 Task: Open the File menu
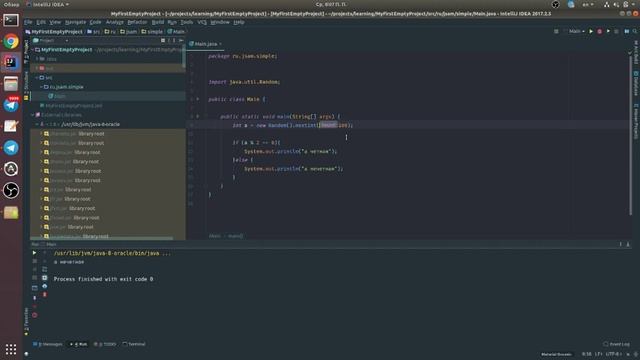(28, 22)
